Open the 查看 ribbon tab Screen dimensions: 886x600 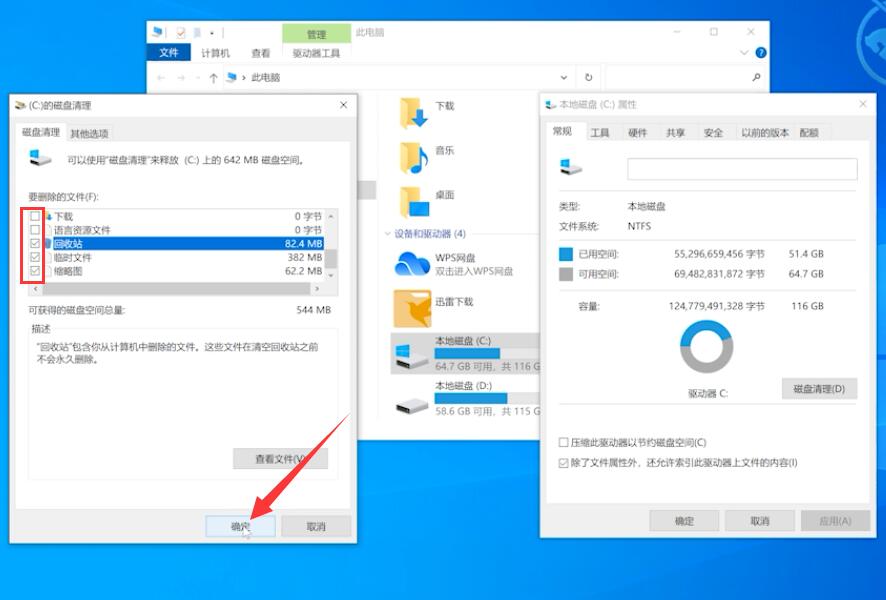pyautogui.click(x=260, y=53)
